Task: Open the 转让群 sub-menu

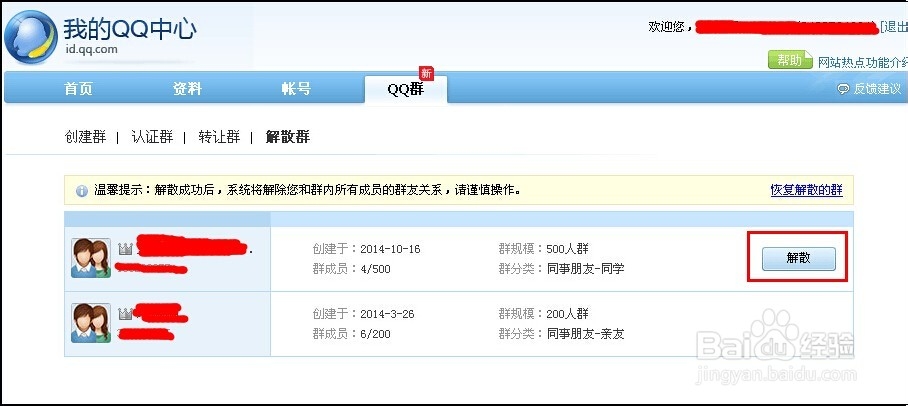Action: point(219,137)
